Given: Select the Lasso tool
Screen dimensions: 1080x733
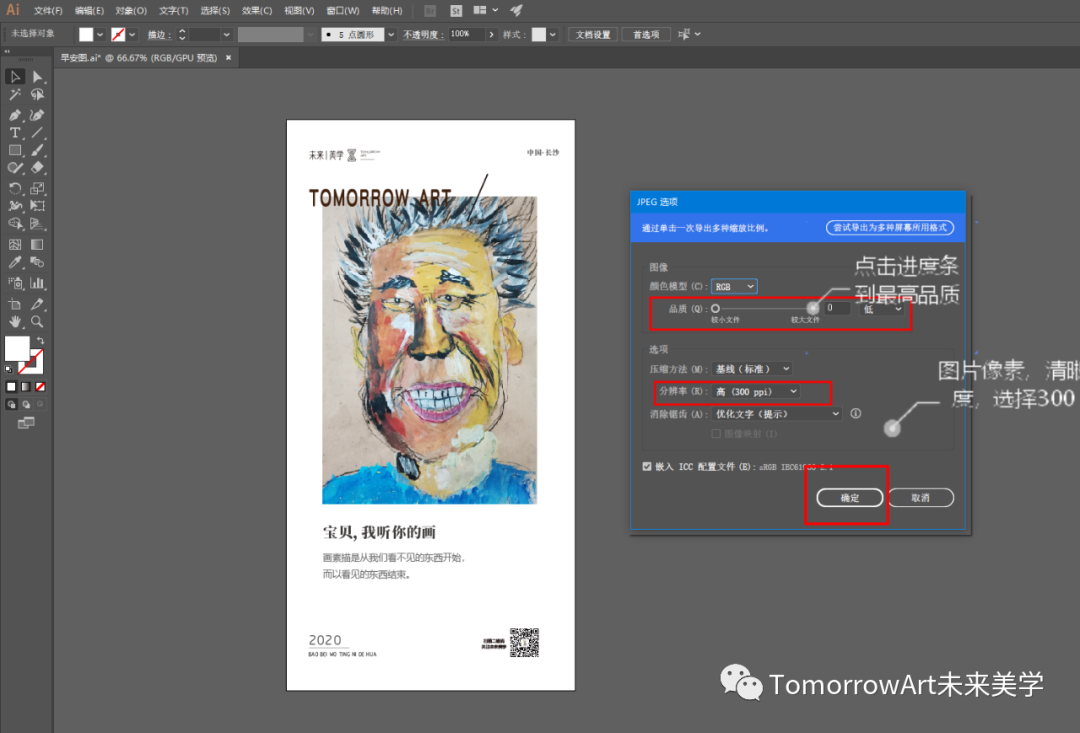Looking at the screenshot, I should [x=37, y=95].
